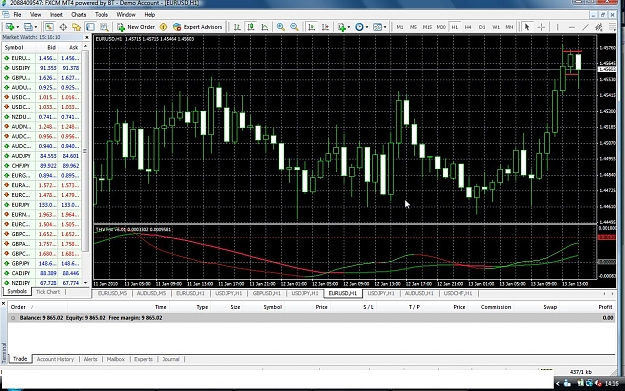Switch timeframe to D1
Image resolution: width=625 pixels, height=391 pixels.
tap(482, 27)
